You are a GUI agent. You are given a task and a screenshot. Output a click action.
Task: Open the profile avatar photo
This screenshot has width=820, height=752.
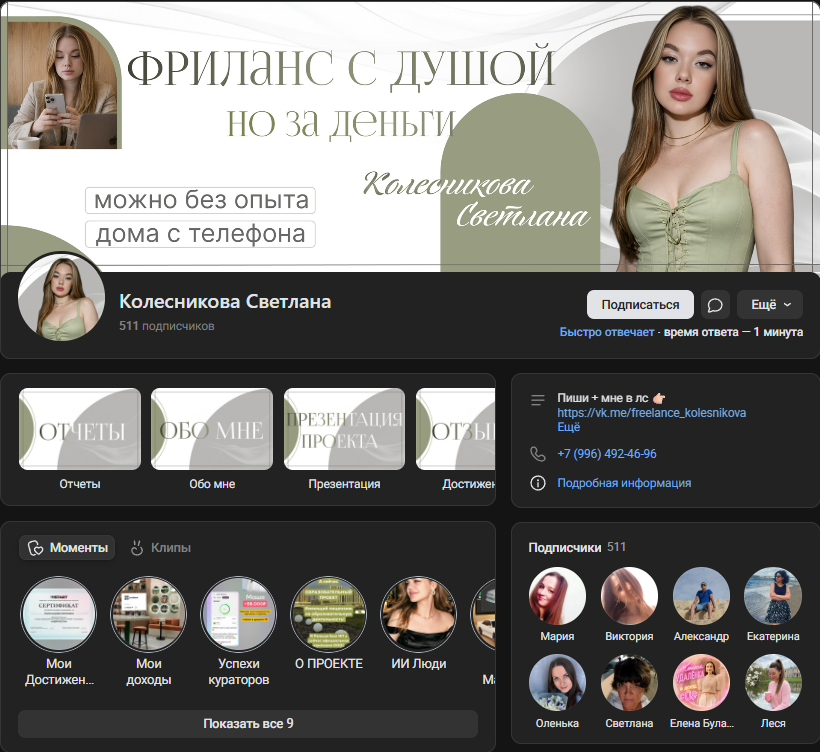[x=62, y=297]
